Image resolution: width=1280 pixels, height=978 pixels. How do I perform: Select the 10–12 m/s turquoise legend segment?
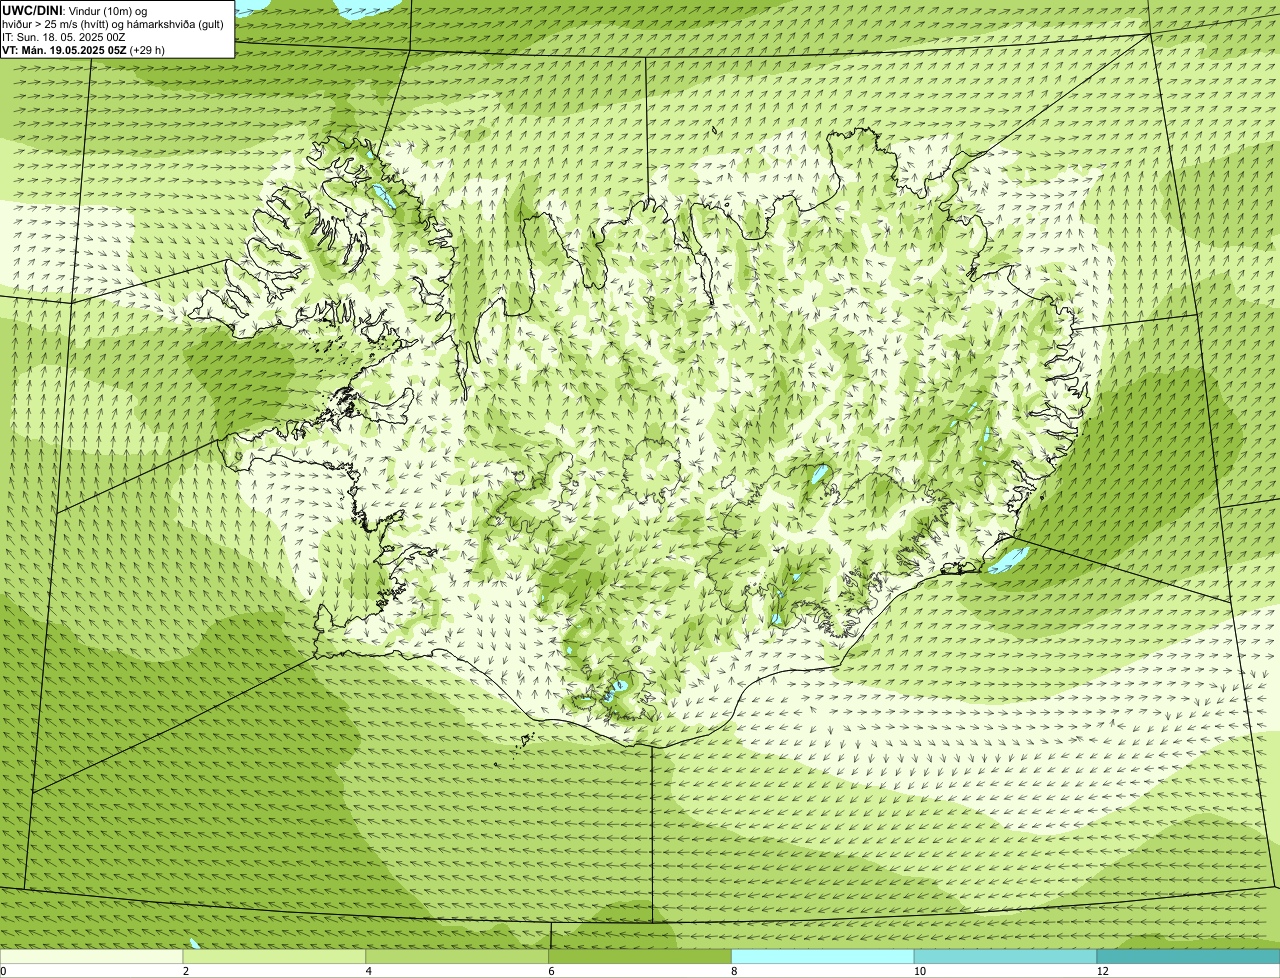click(1005, 957)
